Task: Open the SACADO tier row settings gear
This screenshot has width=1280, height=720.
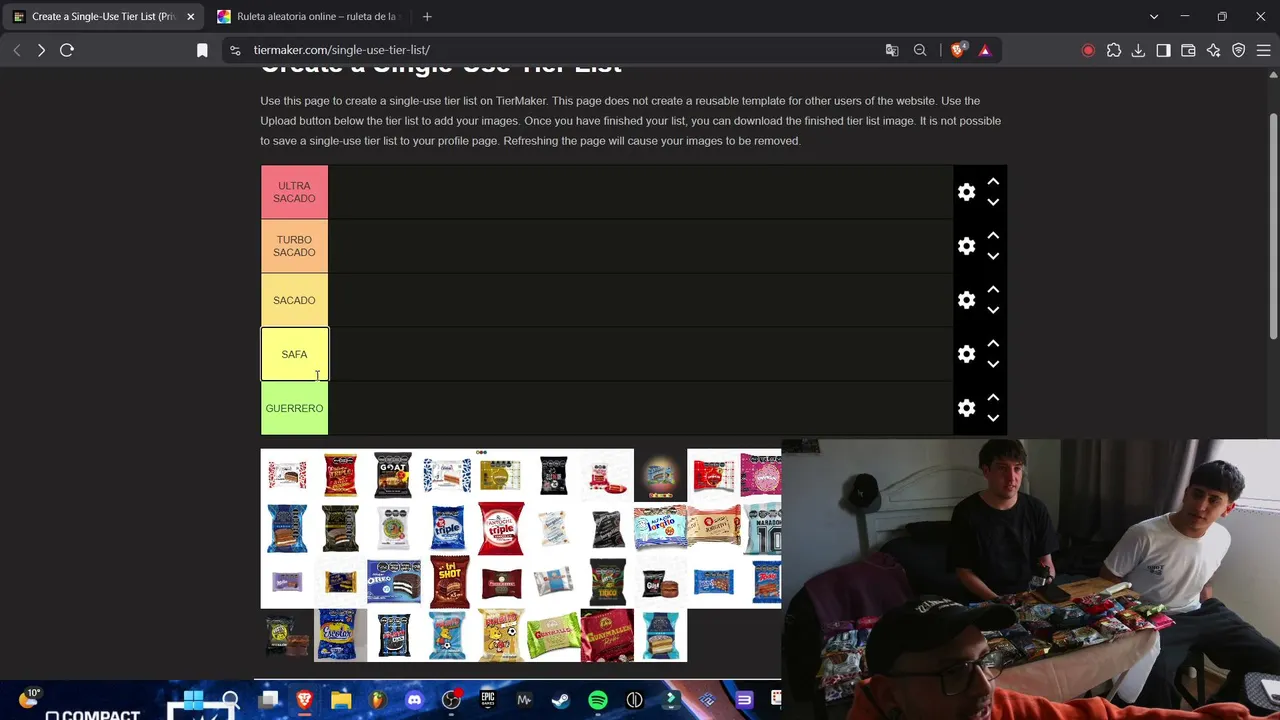Action: (966, 300)
